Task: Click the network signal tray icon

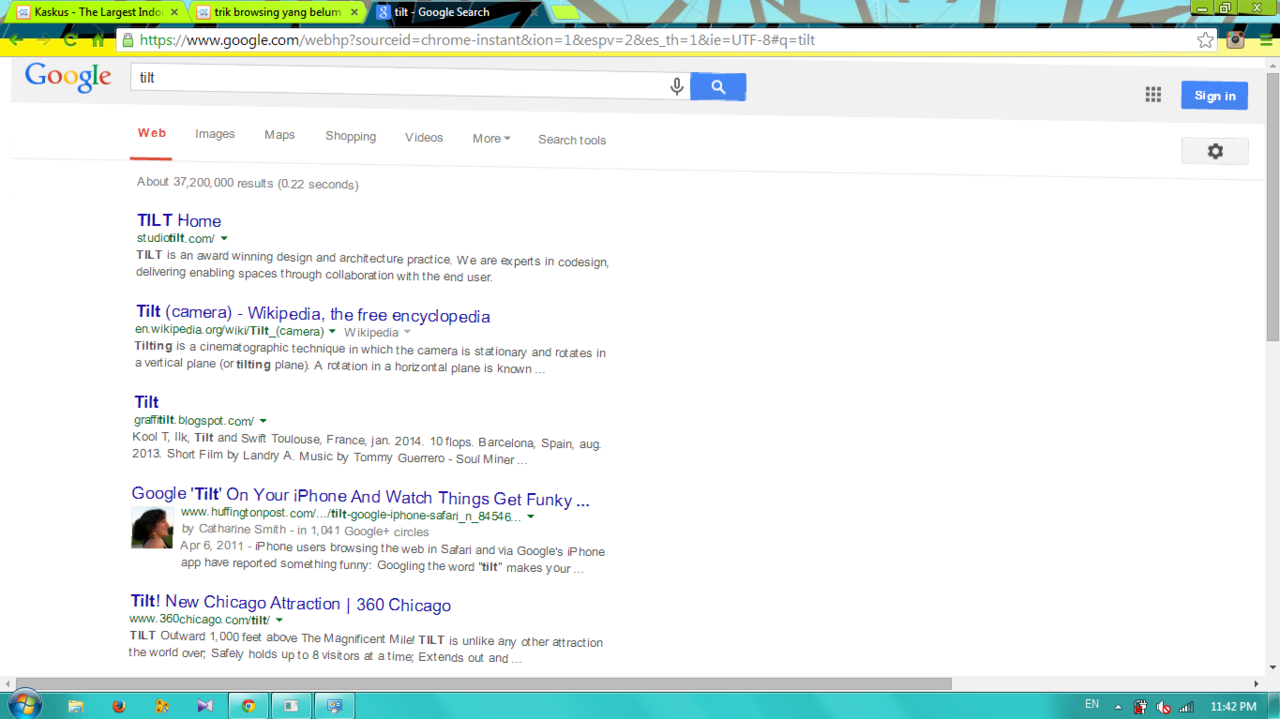Action: click(1187, 706)
